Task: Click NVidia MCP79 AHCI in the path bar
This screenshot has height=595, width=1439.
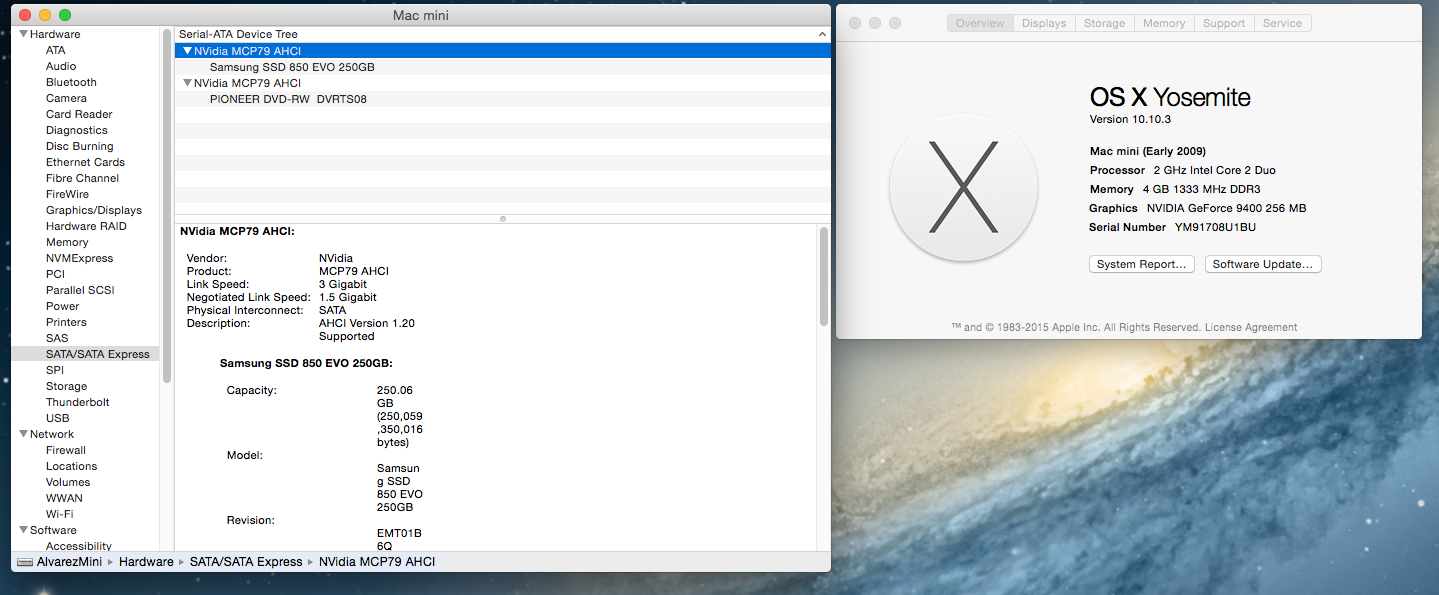Action: point(377,562)
